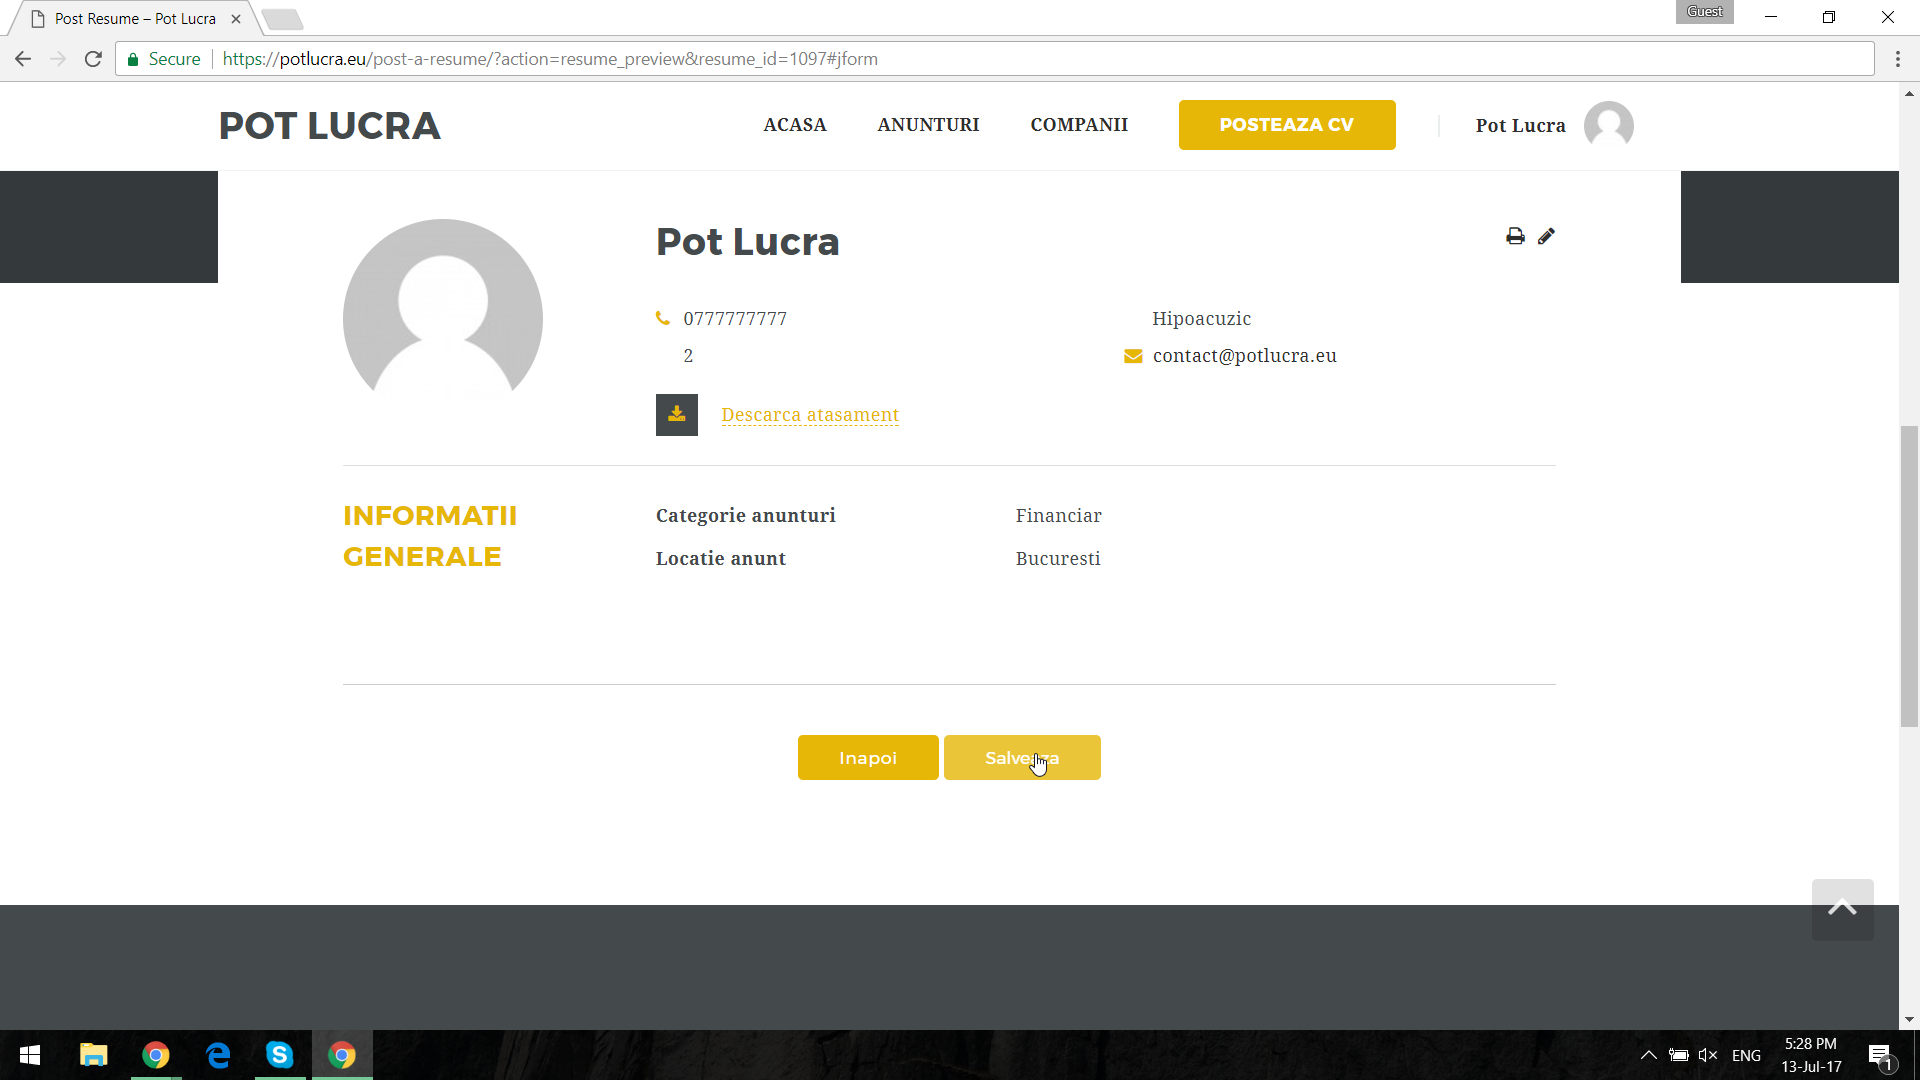Viewport: 1920px width, 1080px height.
Task: Click the download attachment icon box
Action: [x=677, y=415]
